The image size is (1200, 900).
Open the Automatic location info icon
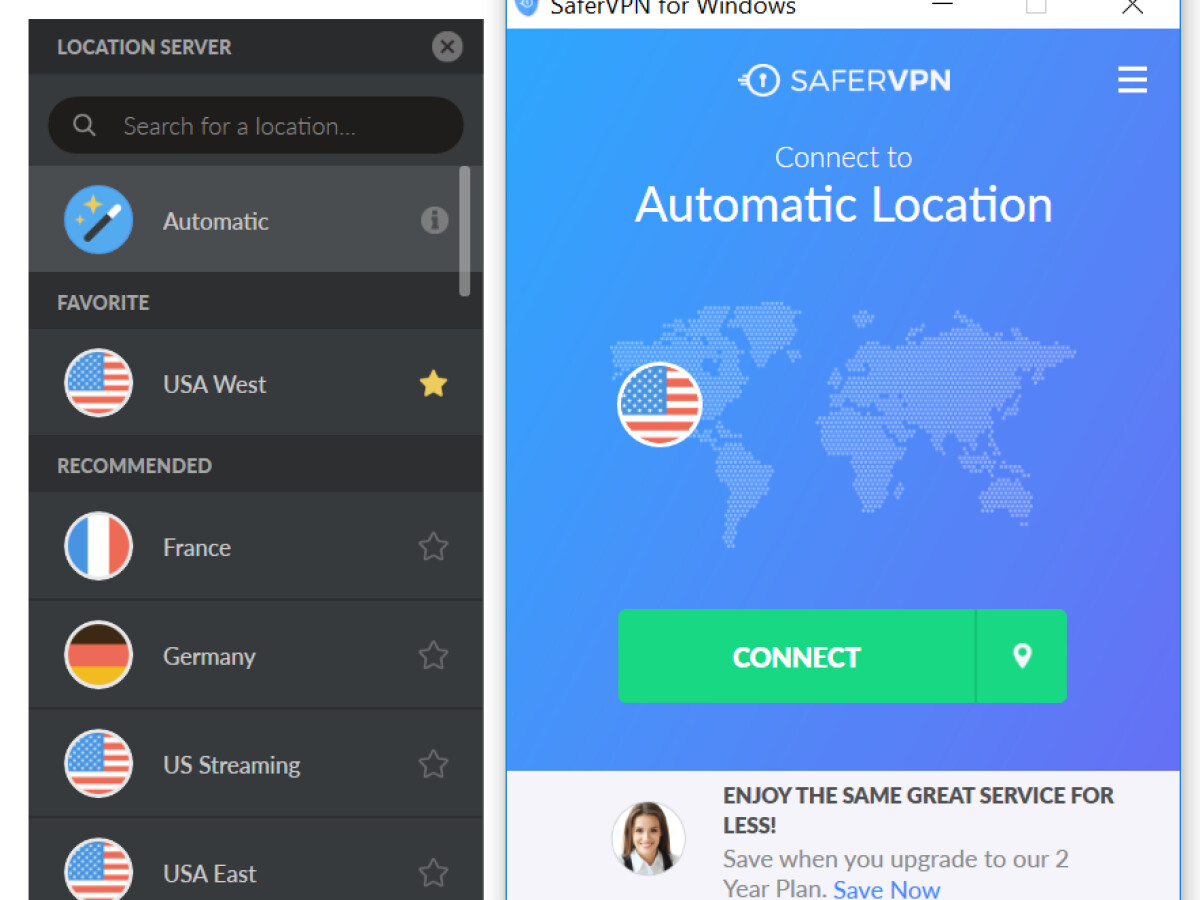[x=434, y=220]
